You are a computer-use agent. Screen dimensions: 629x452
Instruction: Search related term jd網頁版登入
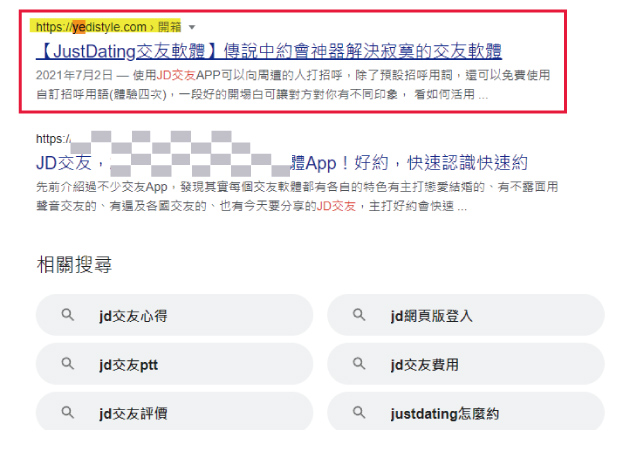click(x=466, y=316)
